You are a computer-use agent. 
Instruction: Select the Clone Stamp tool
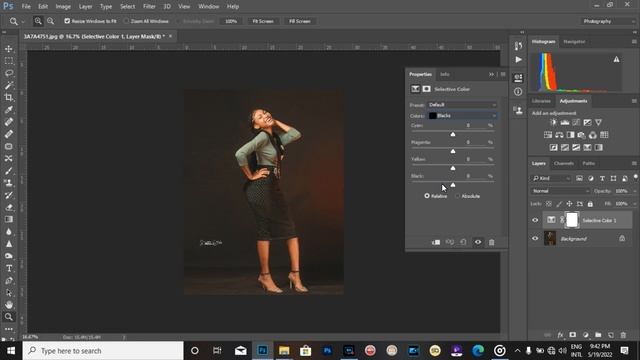(9, 183)
